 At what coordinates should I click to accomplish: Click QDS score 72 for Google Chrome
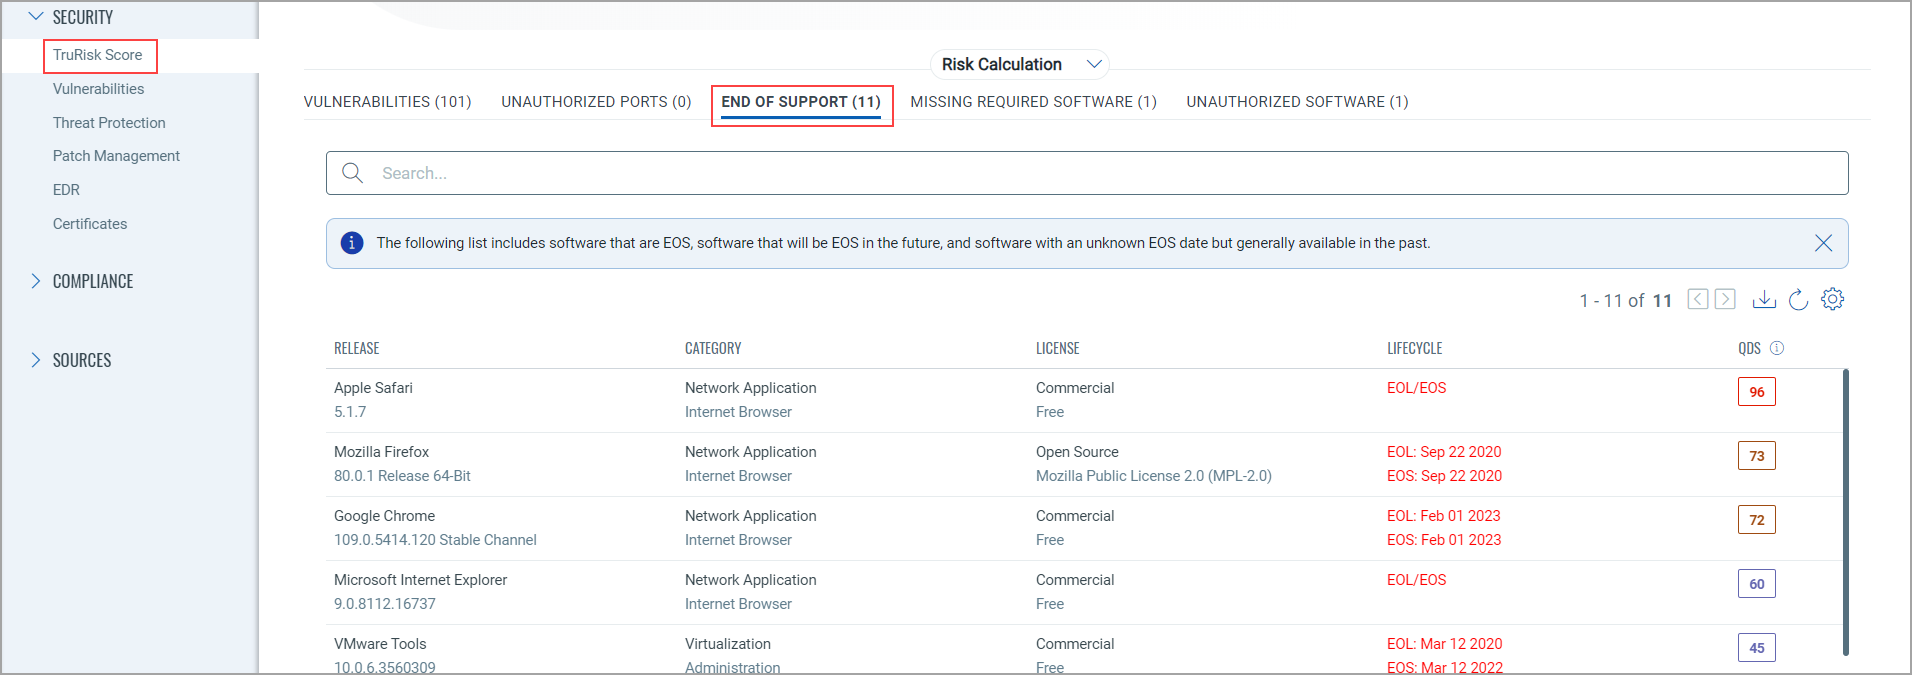(1756, 520)
